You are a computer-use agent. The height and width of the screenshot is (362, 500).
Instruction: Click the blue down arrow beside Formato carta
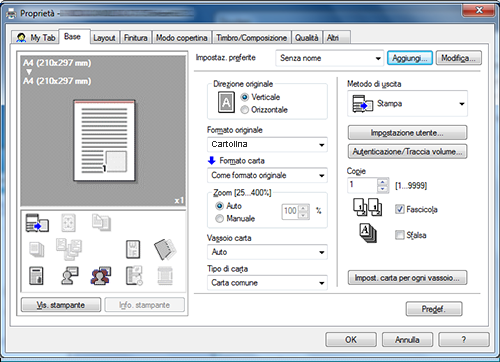[x=212, y=161]
